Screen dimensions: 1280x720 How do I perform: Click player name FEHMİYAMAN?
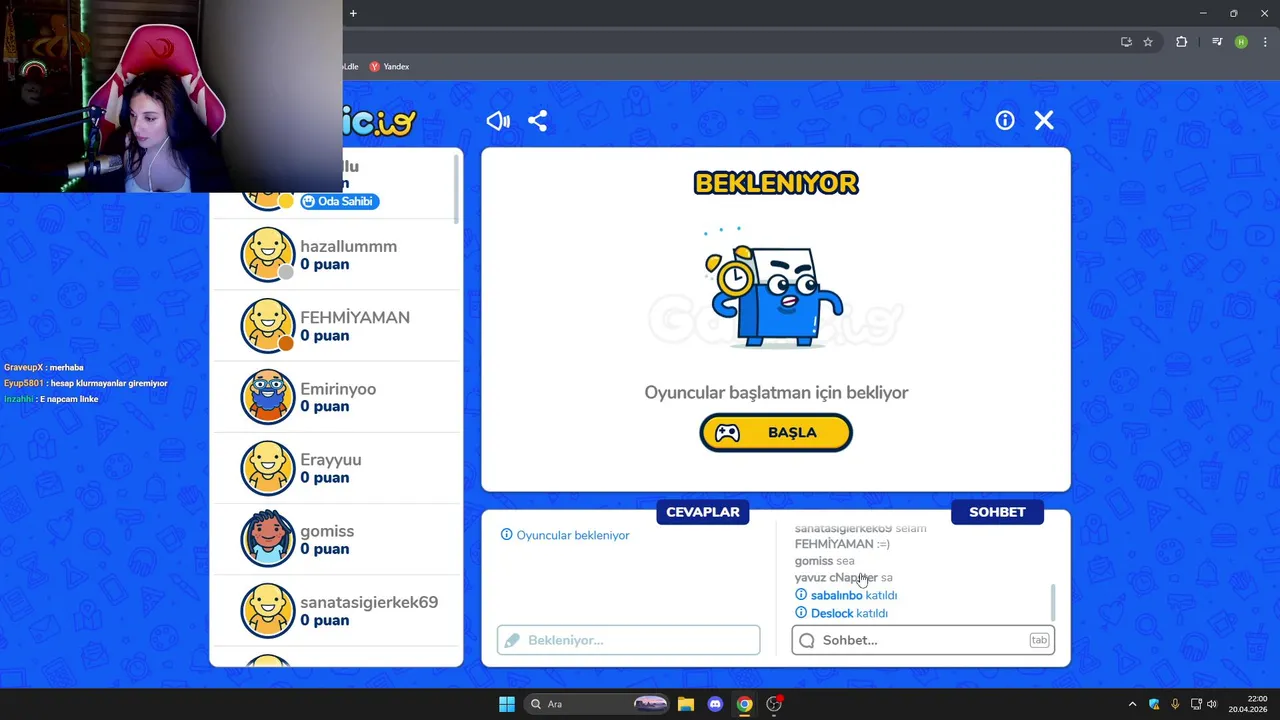355,317
